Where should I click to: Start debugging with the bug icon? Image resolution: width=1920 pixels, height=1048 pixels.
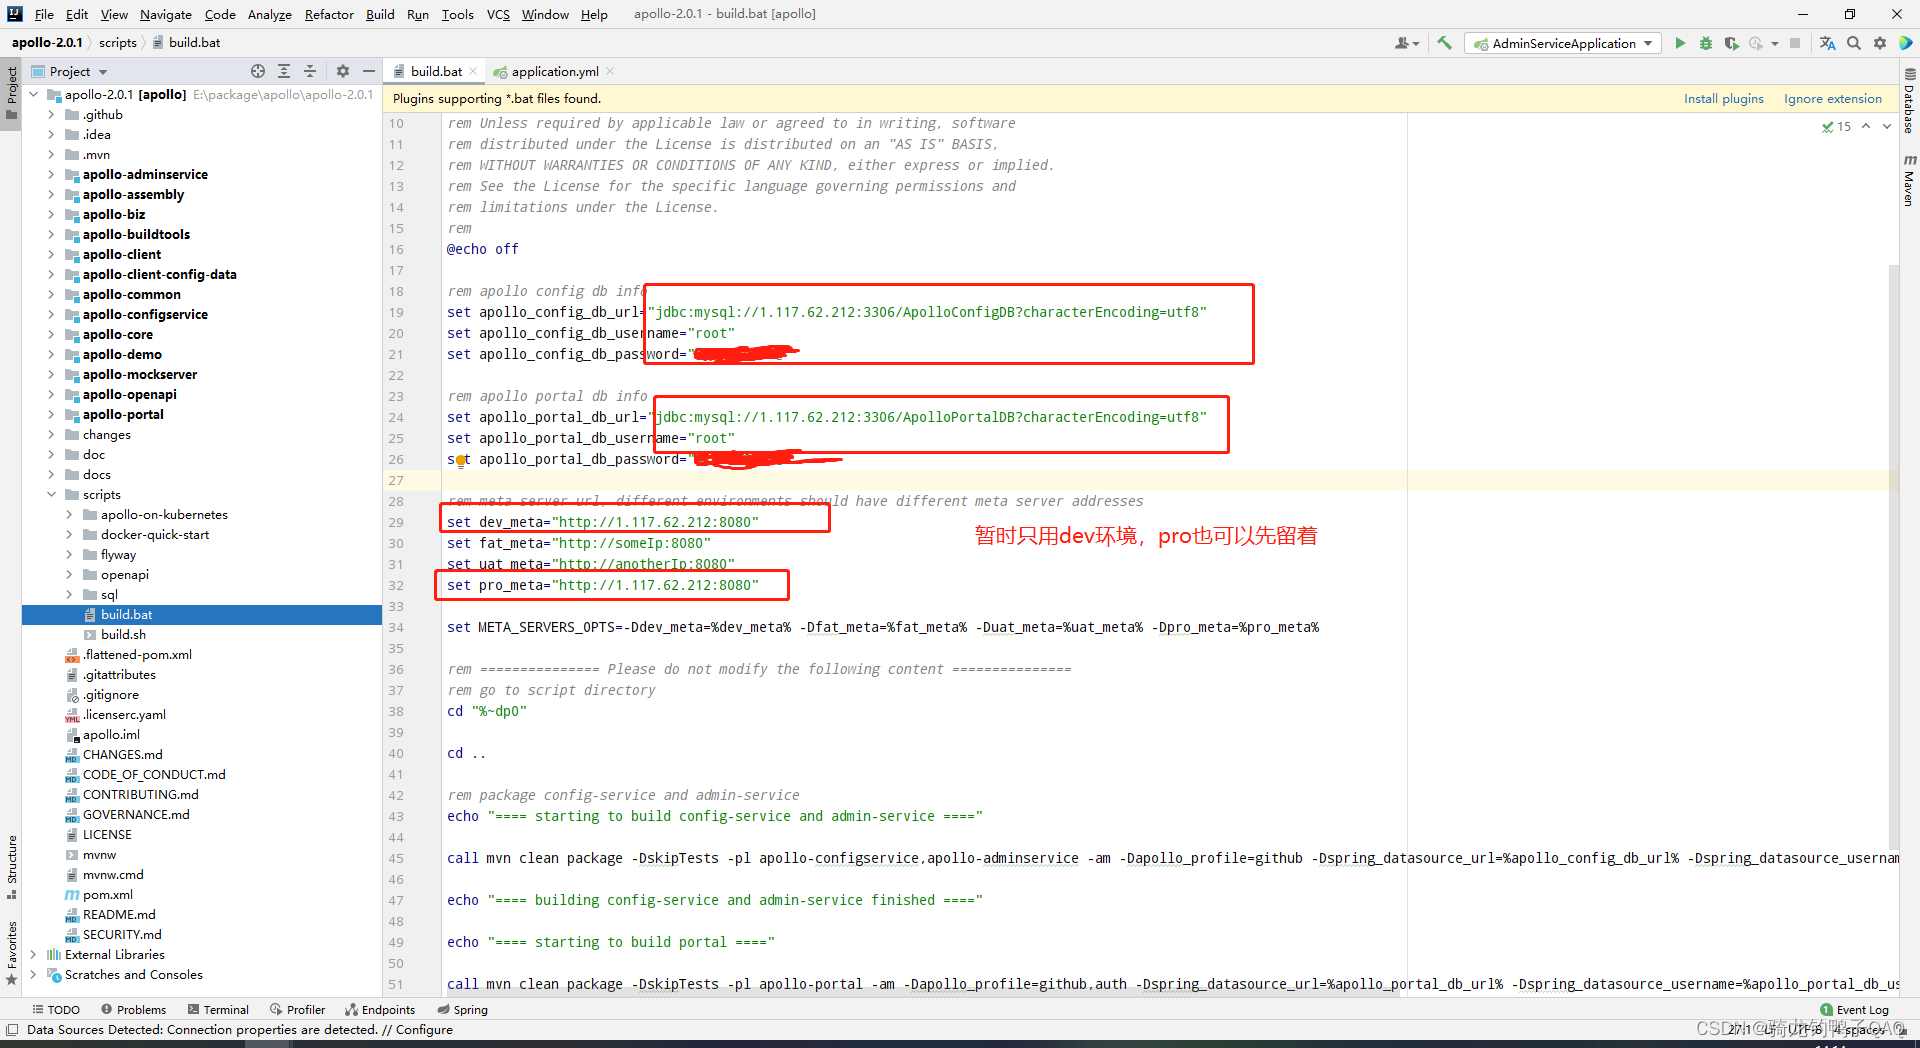(1706, 43)
